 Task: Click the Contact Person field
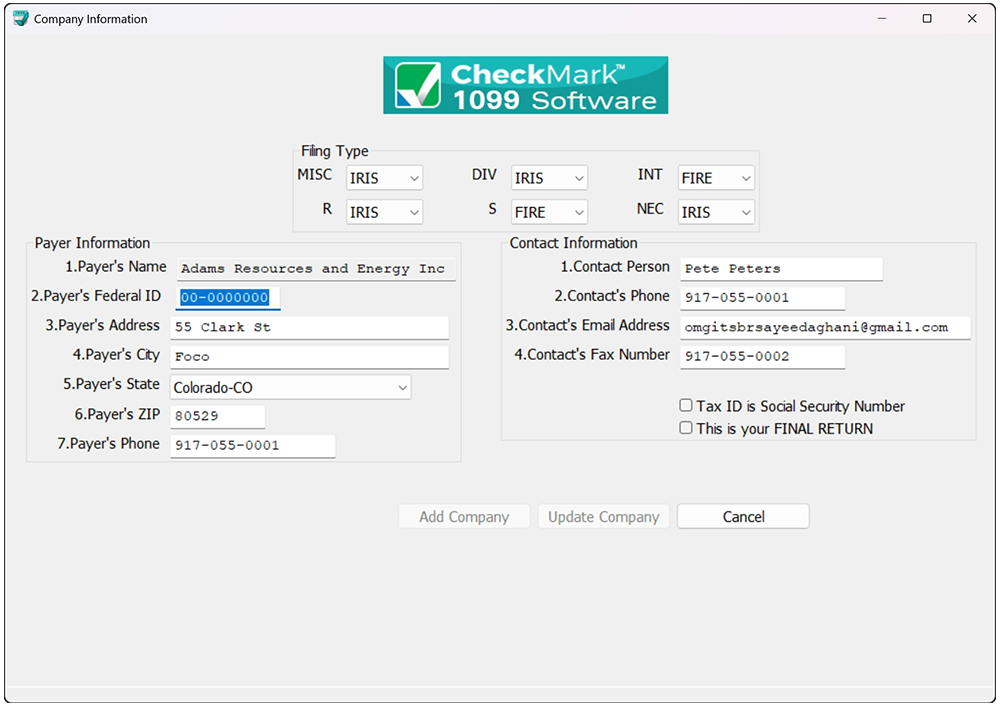pos(781,268)
